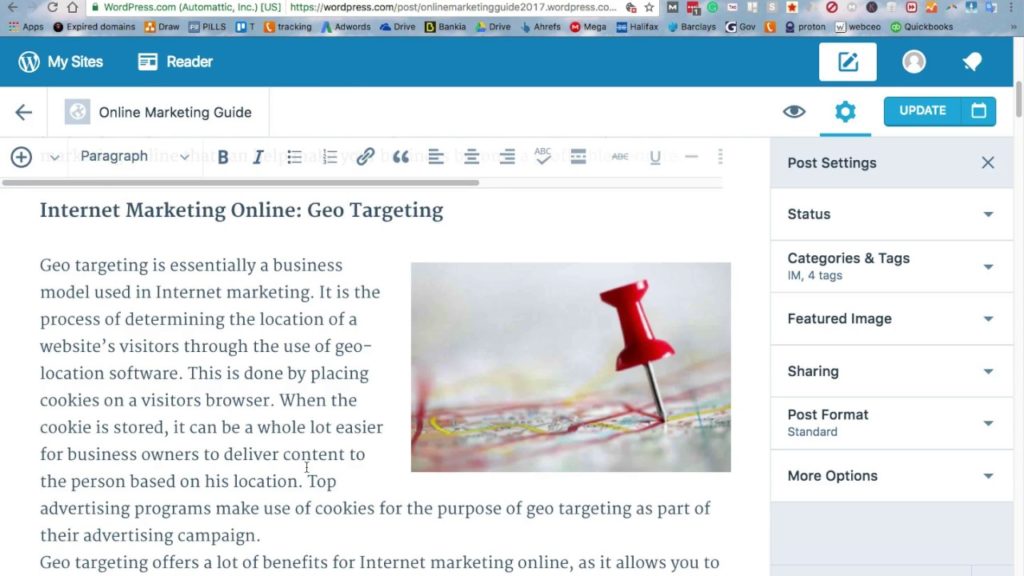Open the proton bookmark
The width and height of the screenshot is (1024, 576).
point(805,27)
